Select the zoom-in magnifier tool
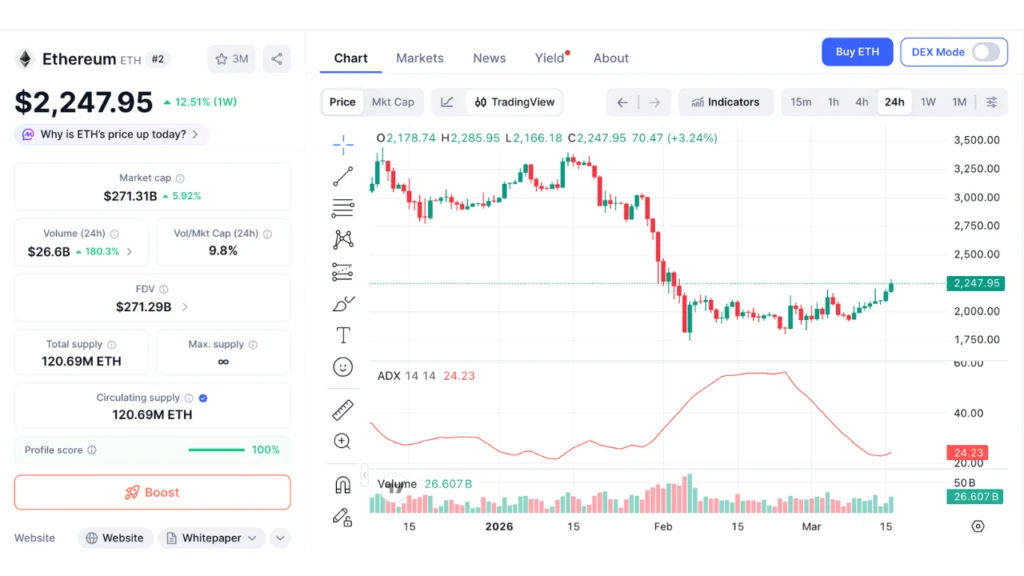The width and height of the screenshot is (1024, 576). (x=343, y=441)
